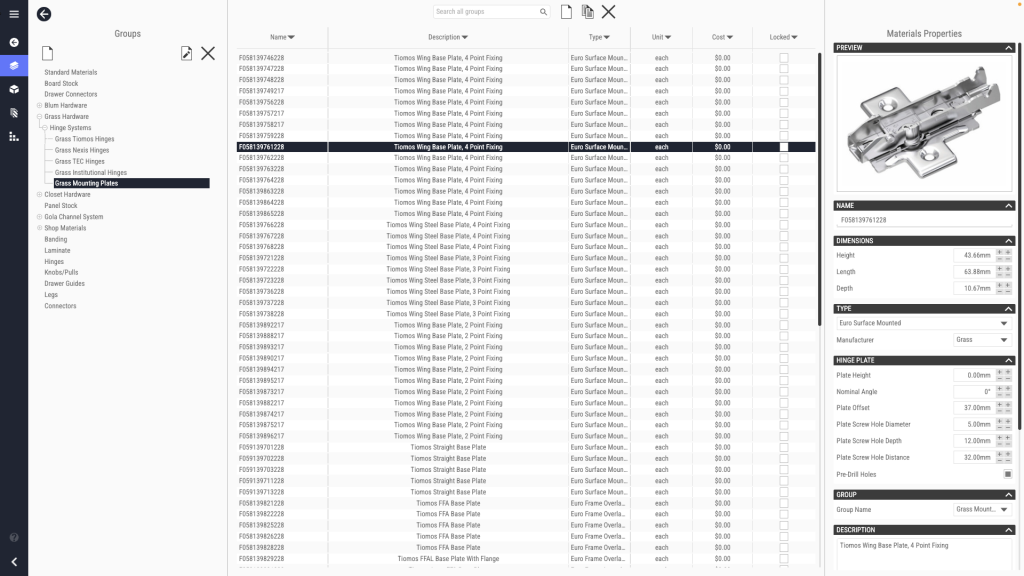Viewport: 1024px width, 576px height.
Task: Click the Search all groups field
Action: 487,12
